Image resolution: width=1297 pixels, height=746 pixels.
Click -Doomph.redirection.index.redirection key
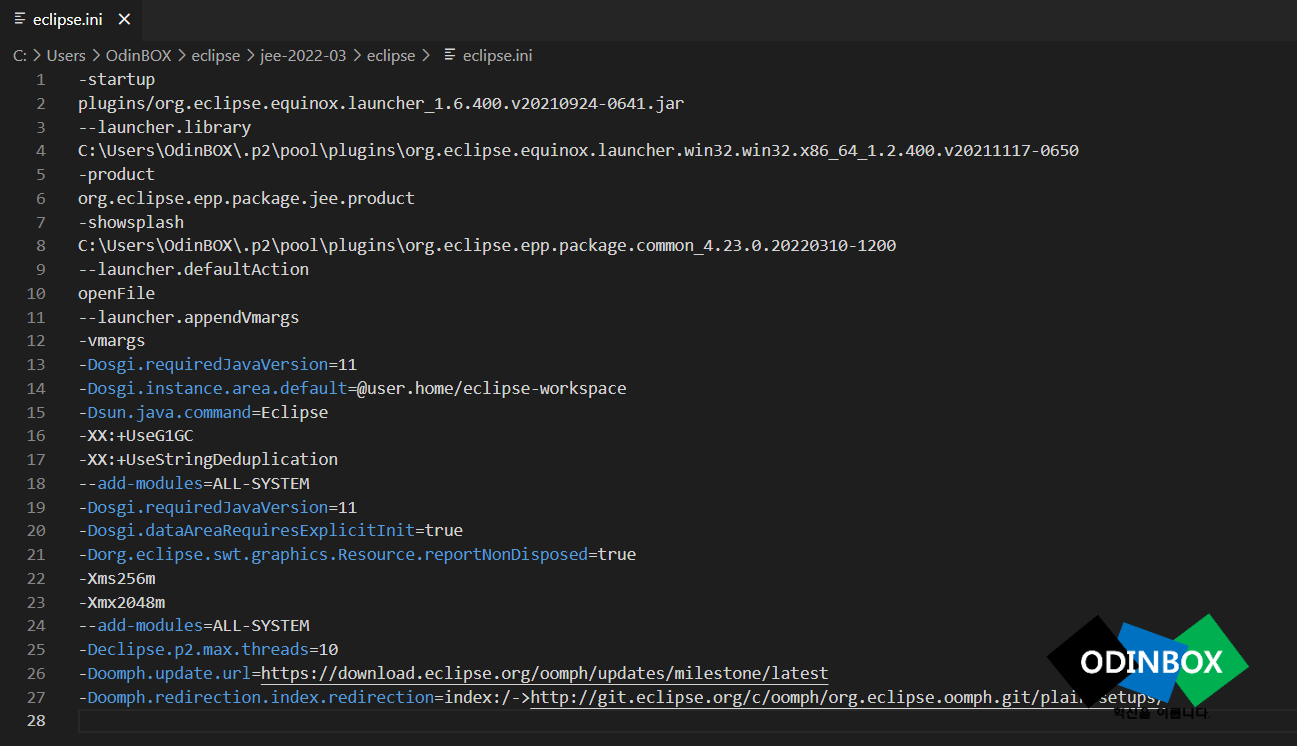click(256, 697)
